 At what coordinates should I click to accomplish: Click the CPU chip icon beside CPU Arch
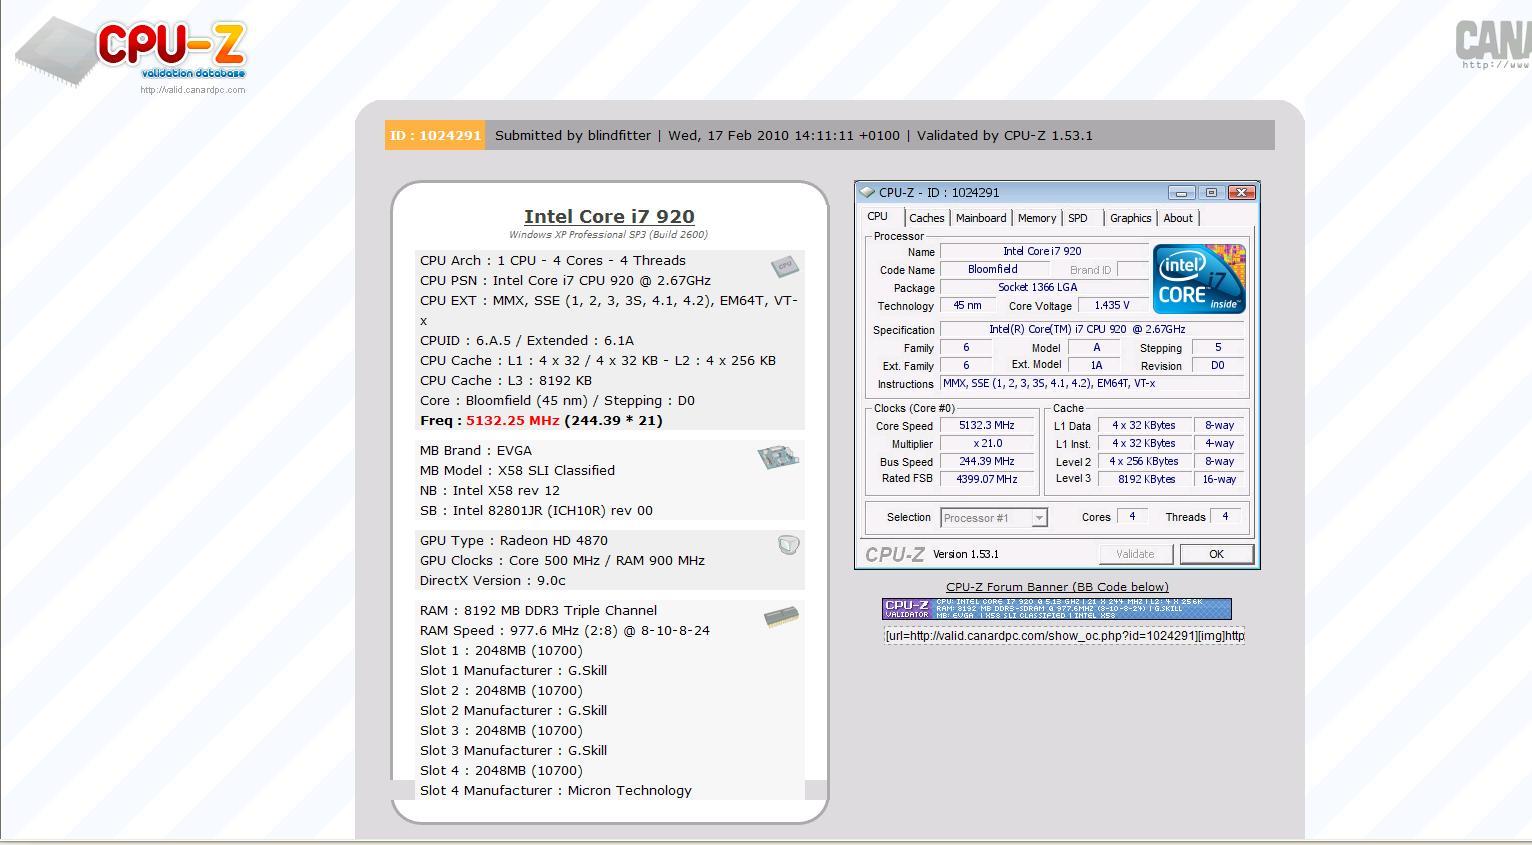(785, 266)
